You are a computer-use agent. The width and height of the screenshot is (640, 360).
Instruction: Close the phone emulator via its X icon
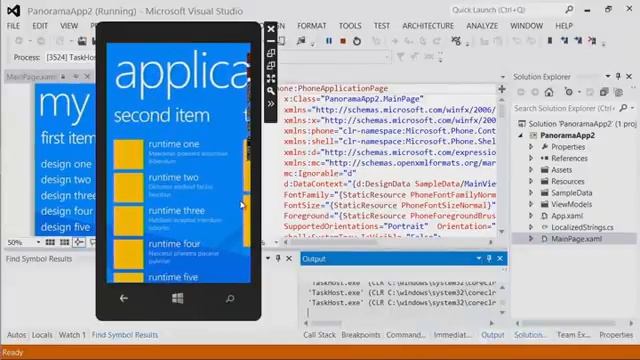[x=271, y=29]
